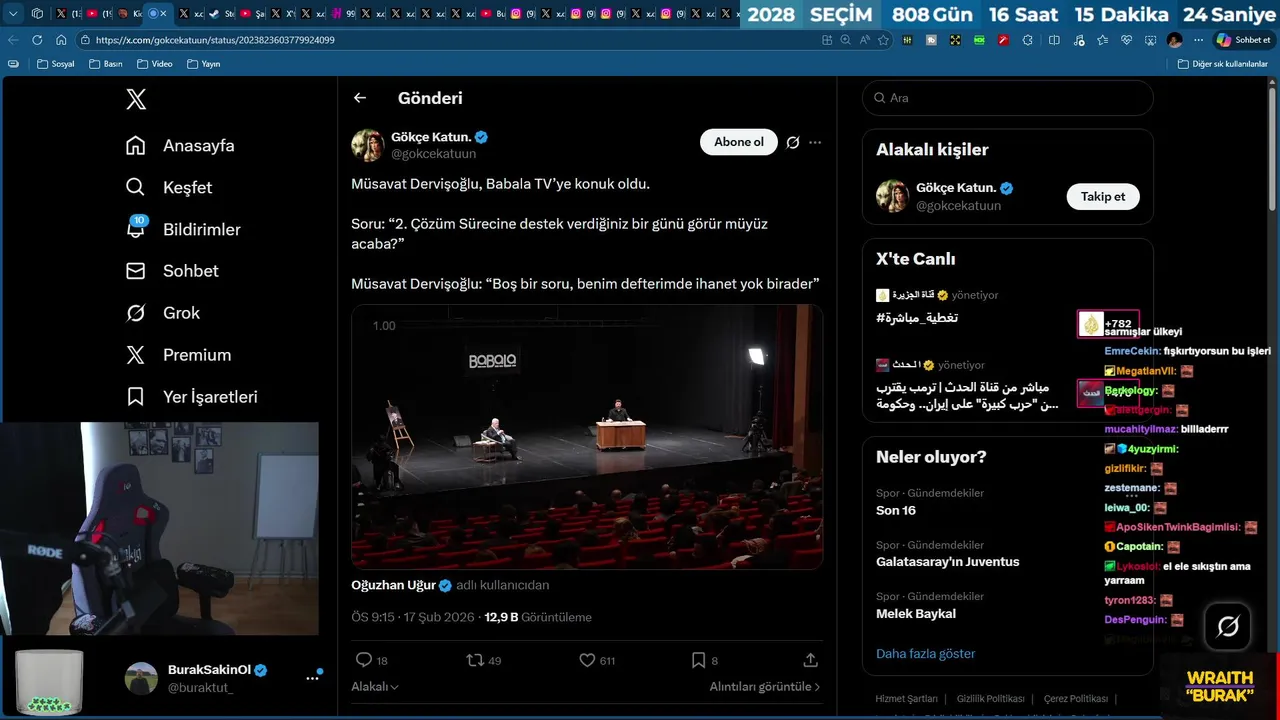Viewport: 1280px width, 720px height.
Task: Open the Son 16 trending topic
Action: pyautogui.click(x=896, y=510)
